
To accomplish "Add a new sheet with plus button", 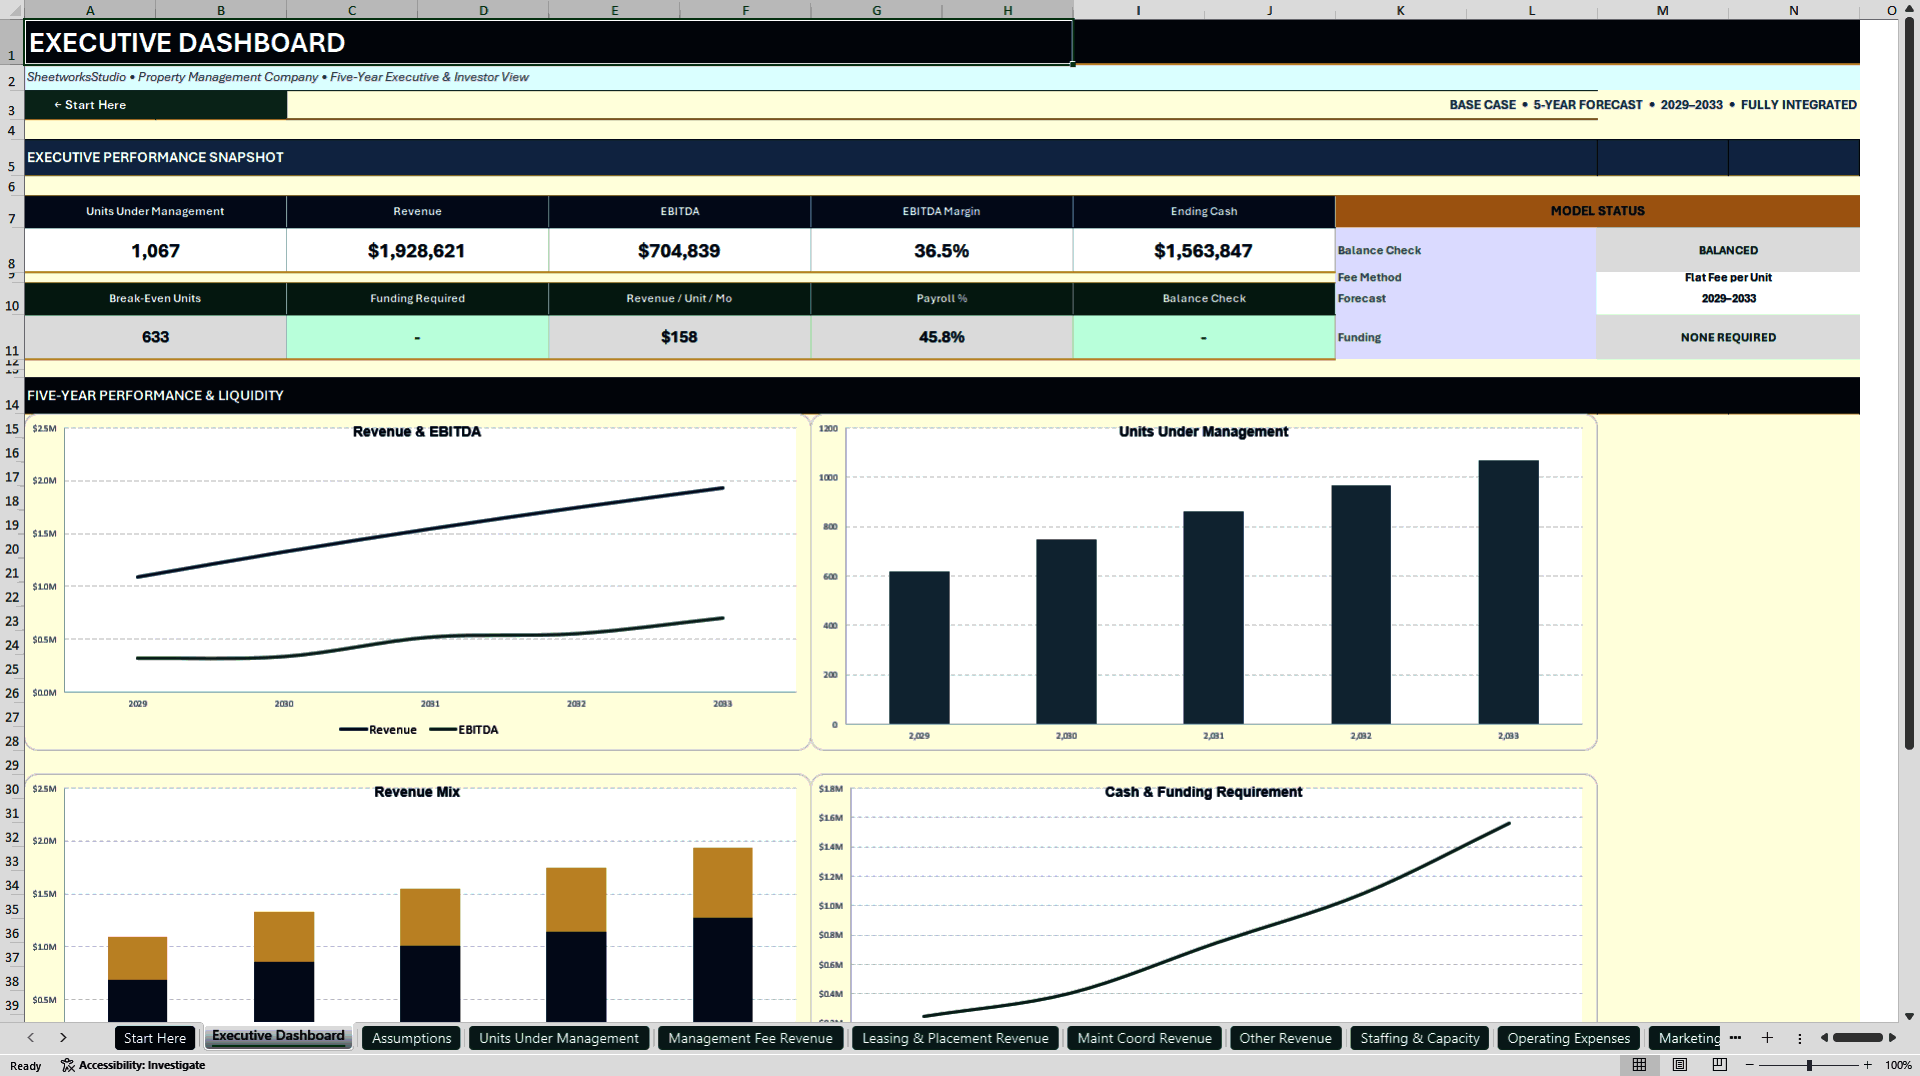I will tap(1767, 1038).
